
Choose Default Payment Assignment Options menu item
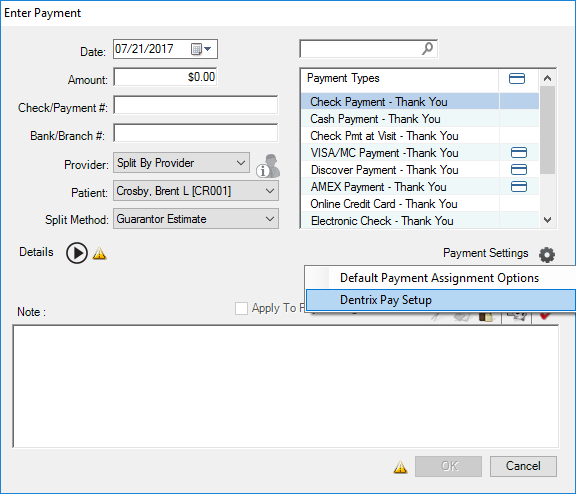(440, 278)
